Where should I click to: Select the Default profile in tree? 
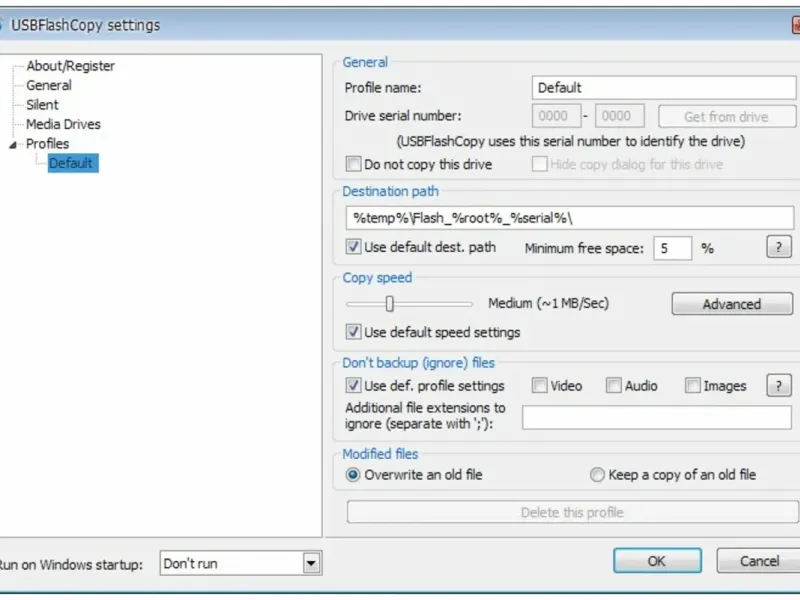[x=73, y=163]
